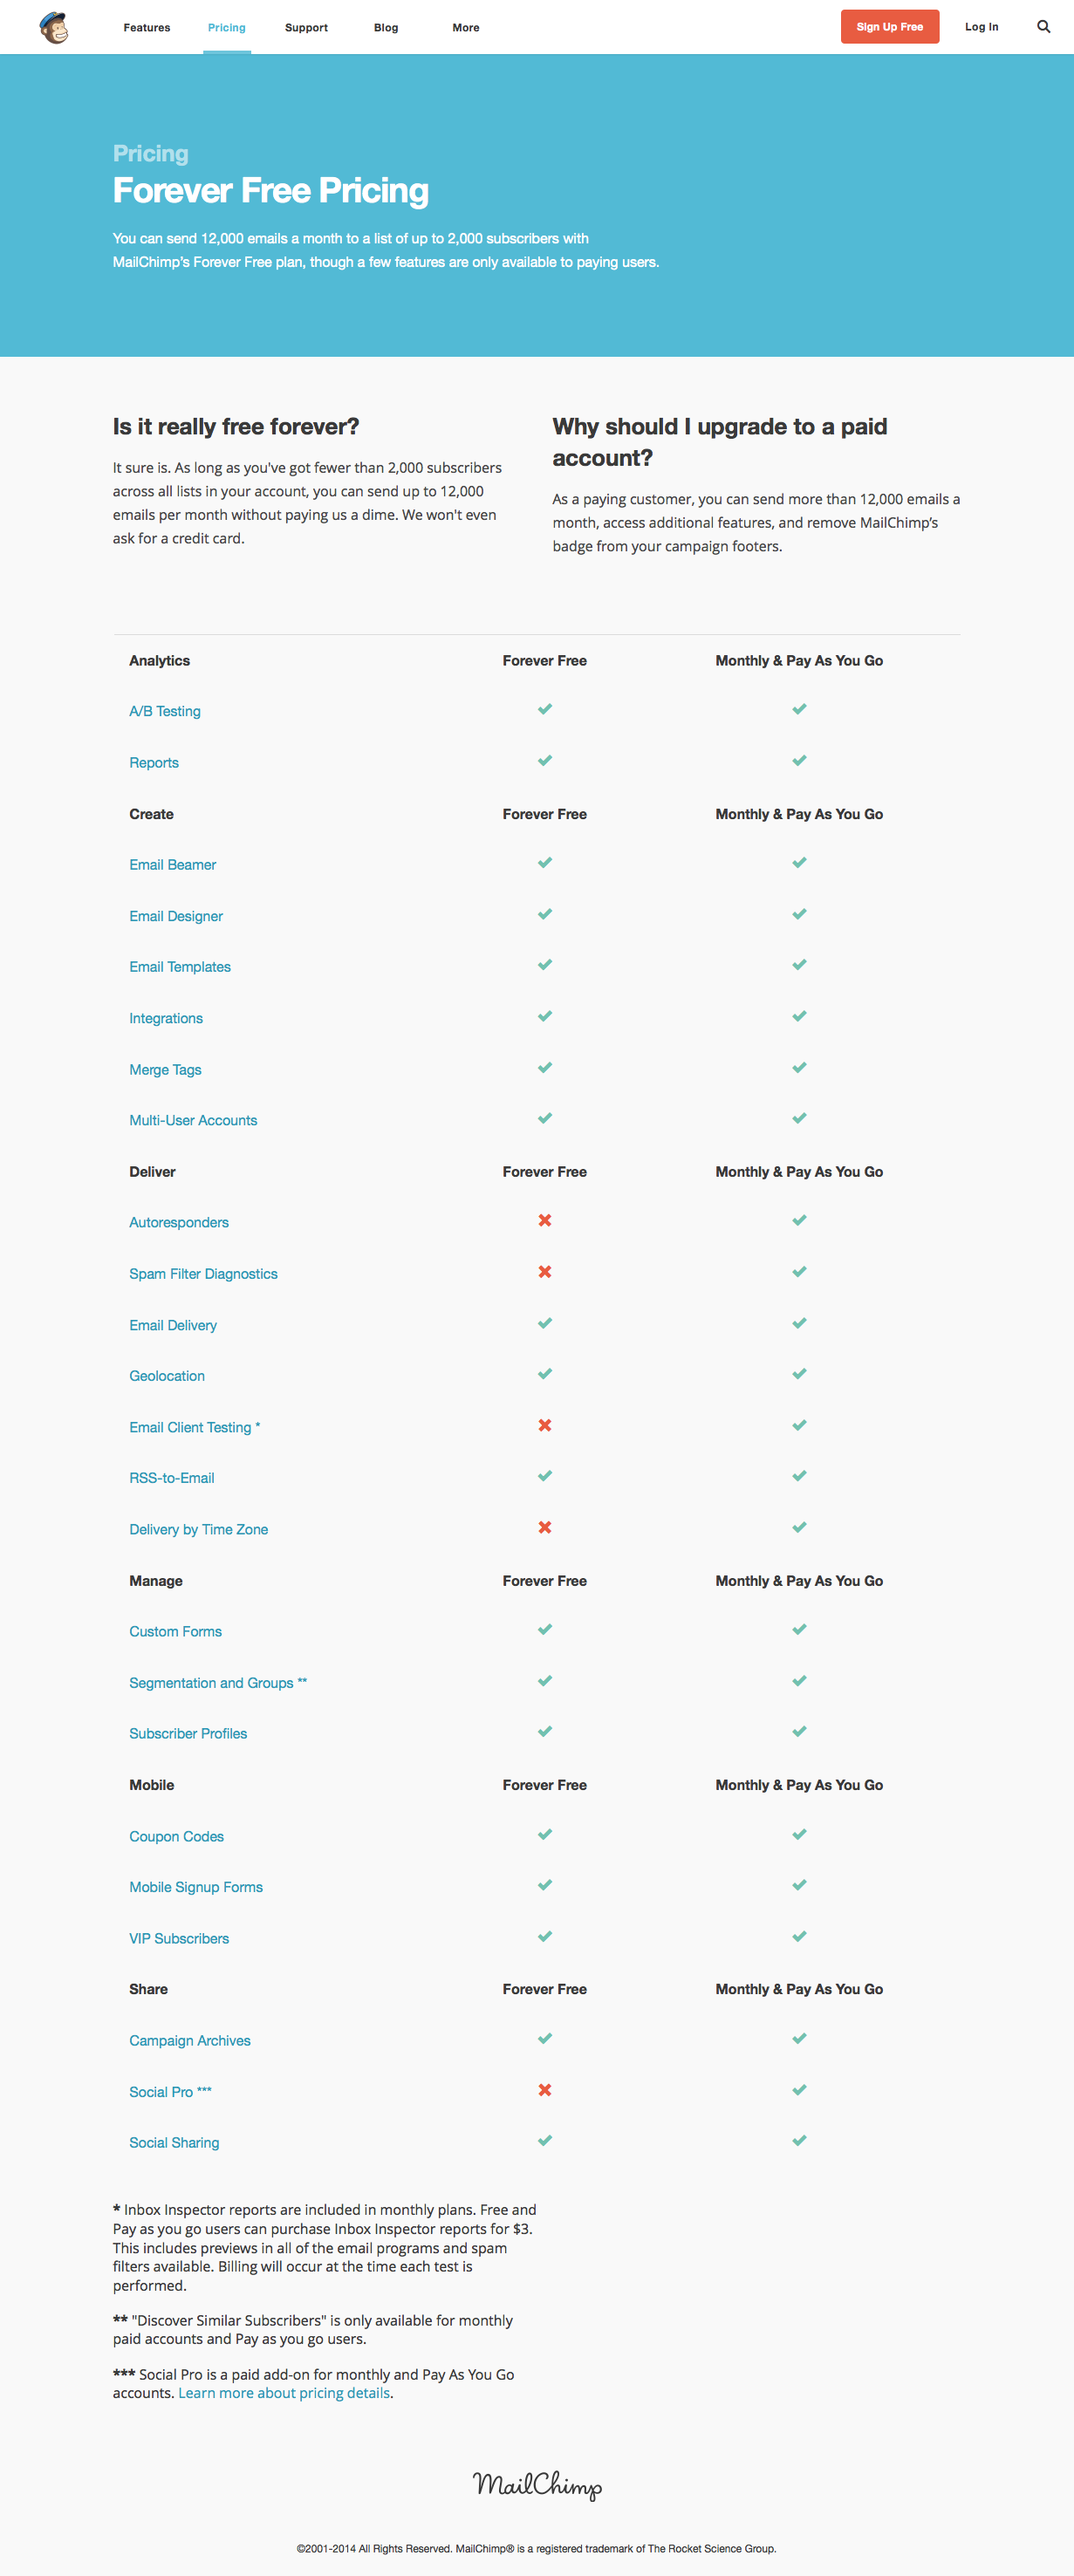
Task: Click Email Client Testing red X icon
Action: [x=545, y=1425]
